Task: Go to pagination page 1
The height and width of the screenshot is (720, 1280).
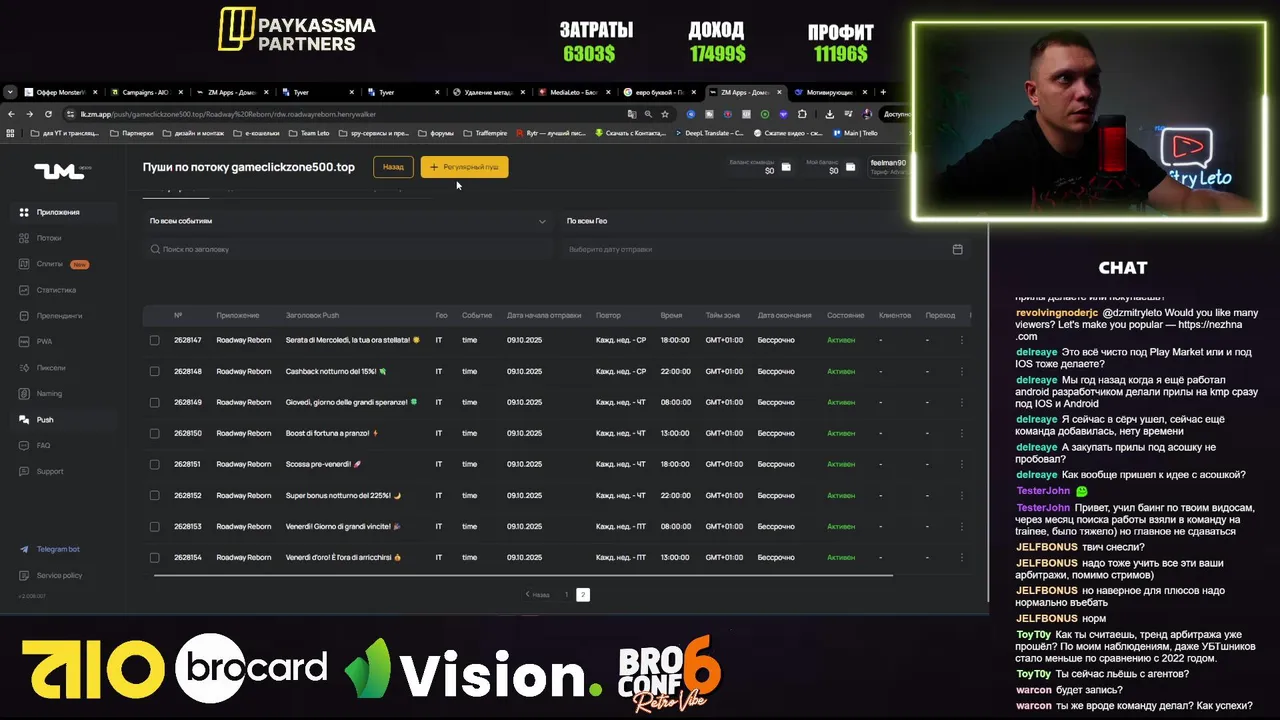Action: [566, 594]
